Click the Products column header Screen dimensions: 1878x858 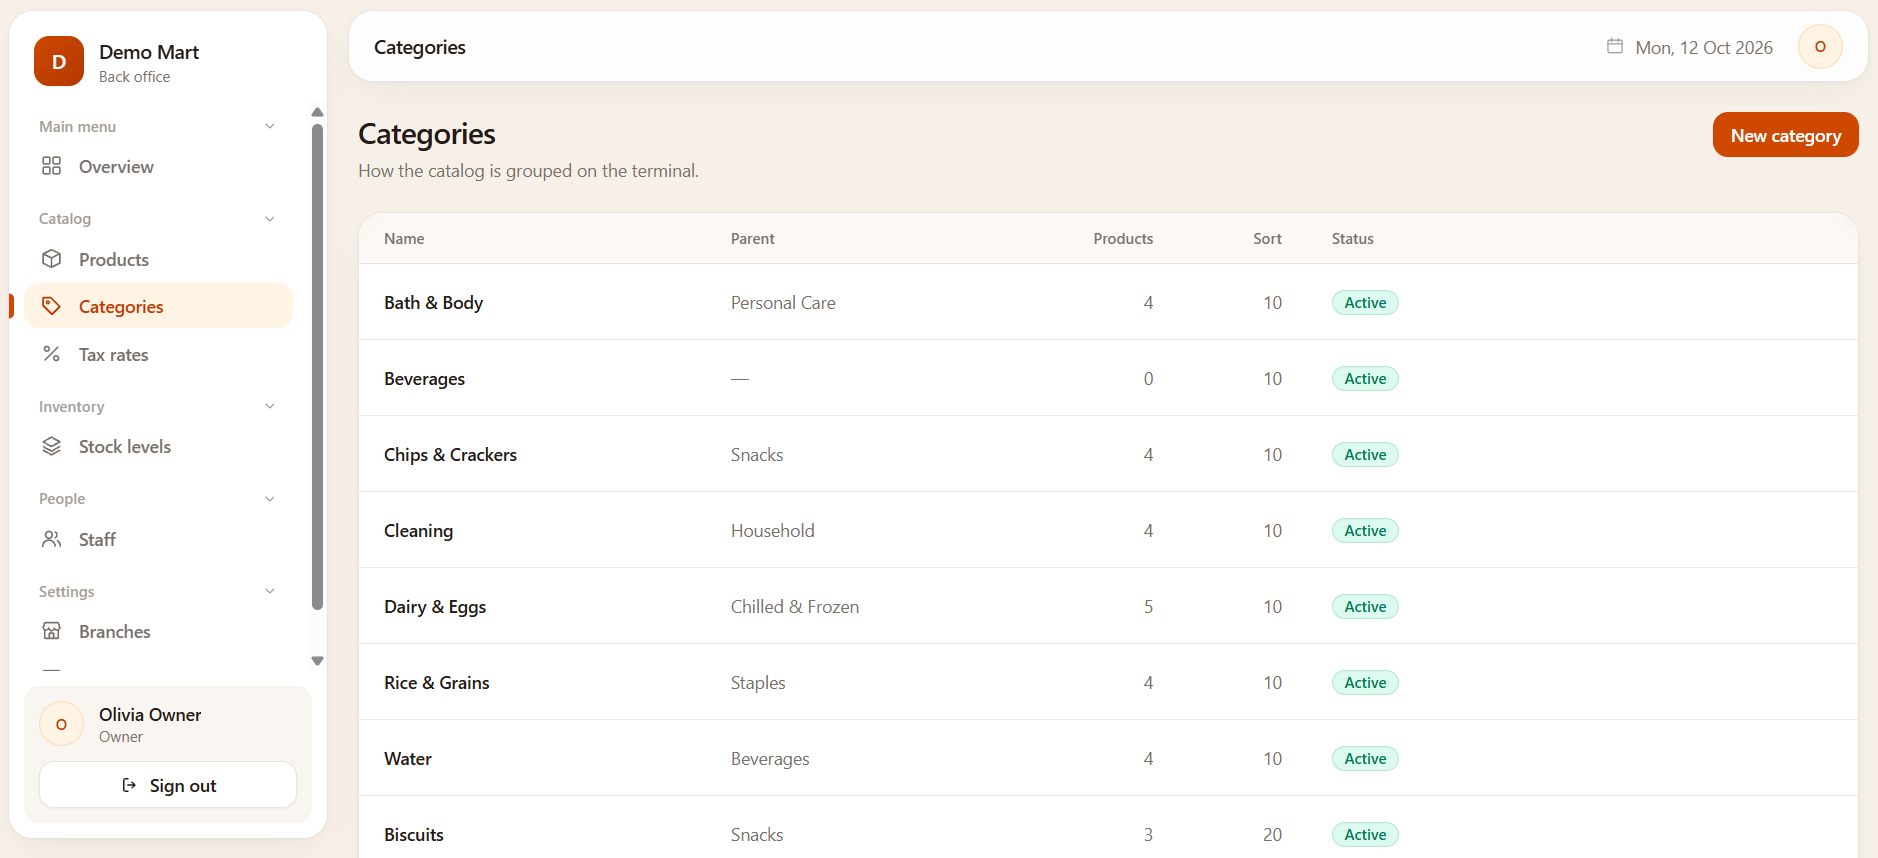[1123, 238]
